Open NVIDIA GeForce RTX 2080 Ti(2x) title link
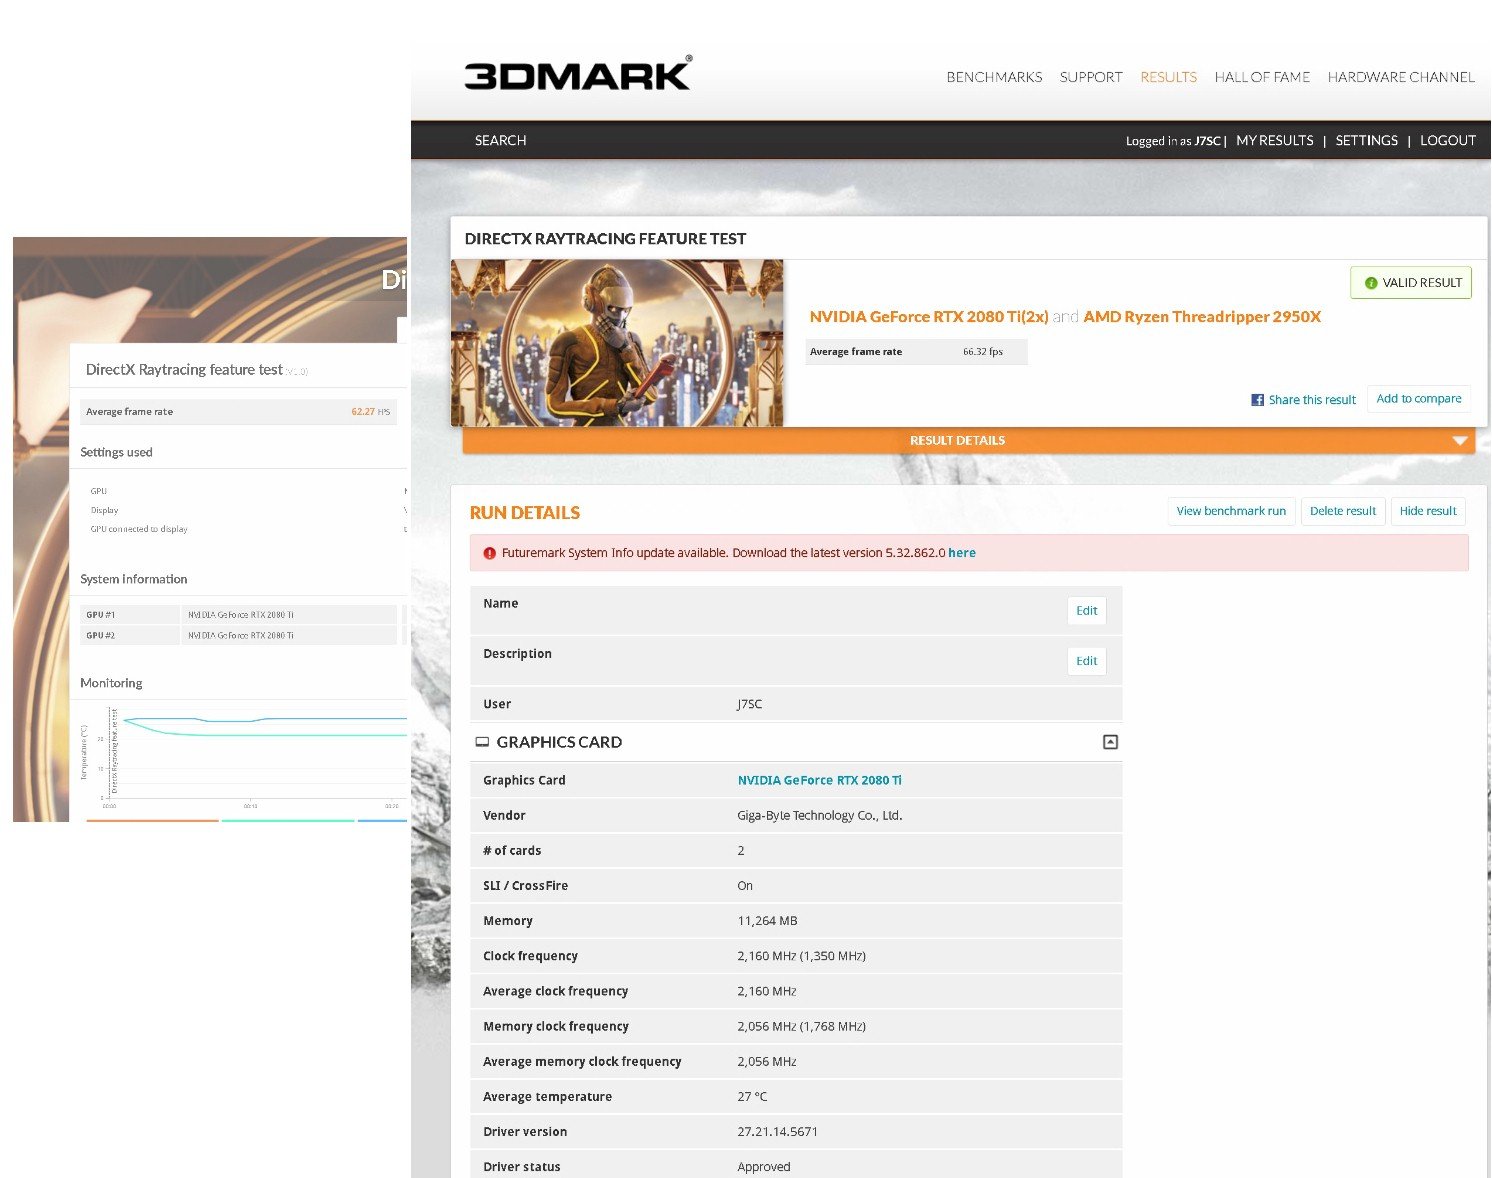The image size is (1492, 1178). point(929,317)
